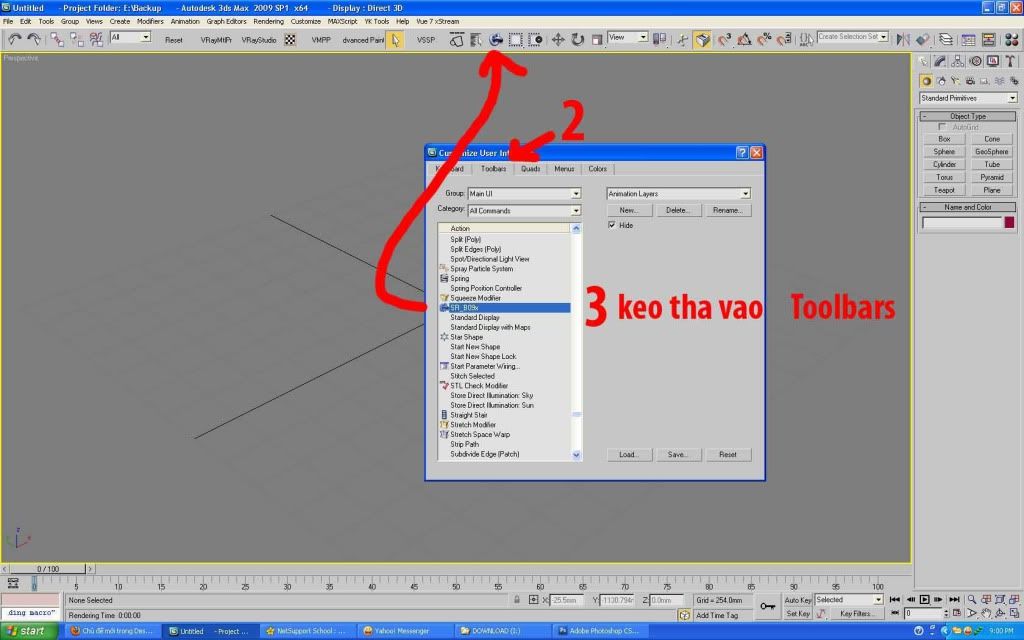Image resolution: width=1024 pixels, height=640 pixels.
Task: Open the Category All Commands dropdown
Action: pyautogui.click(x=524, y=210)
